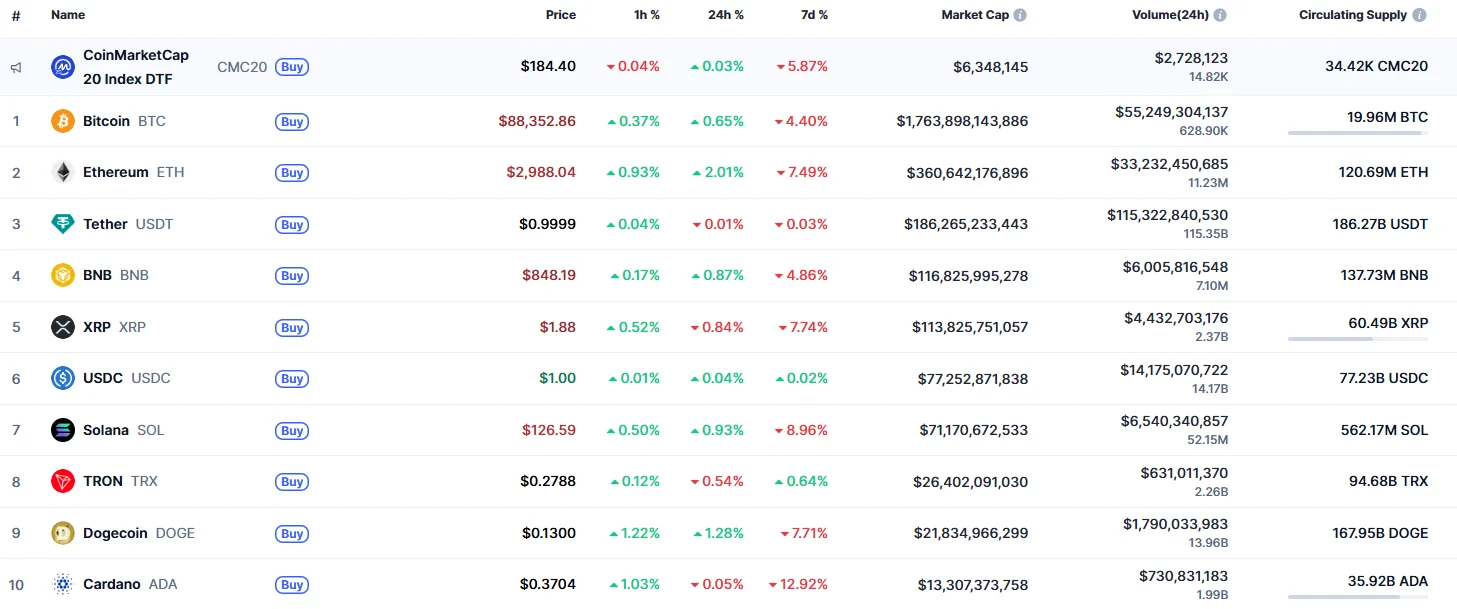Viewport: 1457px width, 609px height.
Task: Click the Volume(24h) info icon
Action: [1220, 15]
